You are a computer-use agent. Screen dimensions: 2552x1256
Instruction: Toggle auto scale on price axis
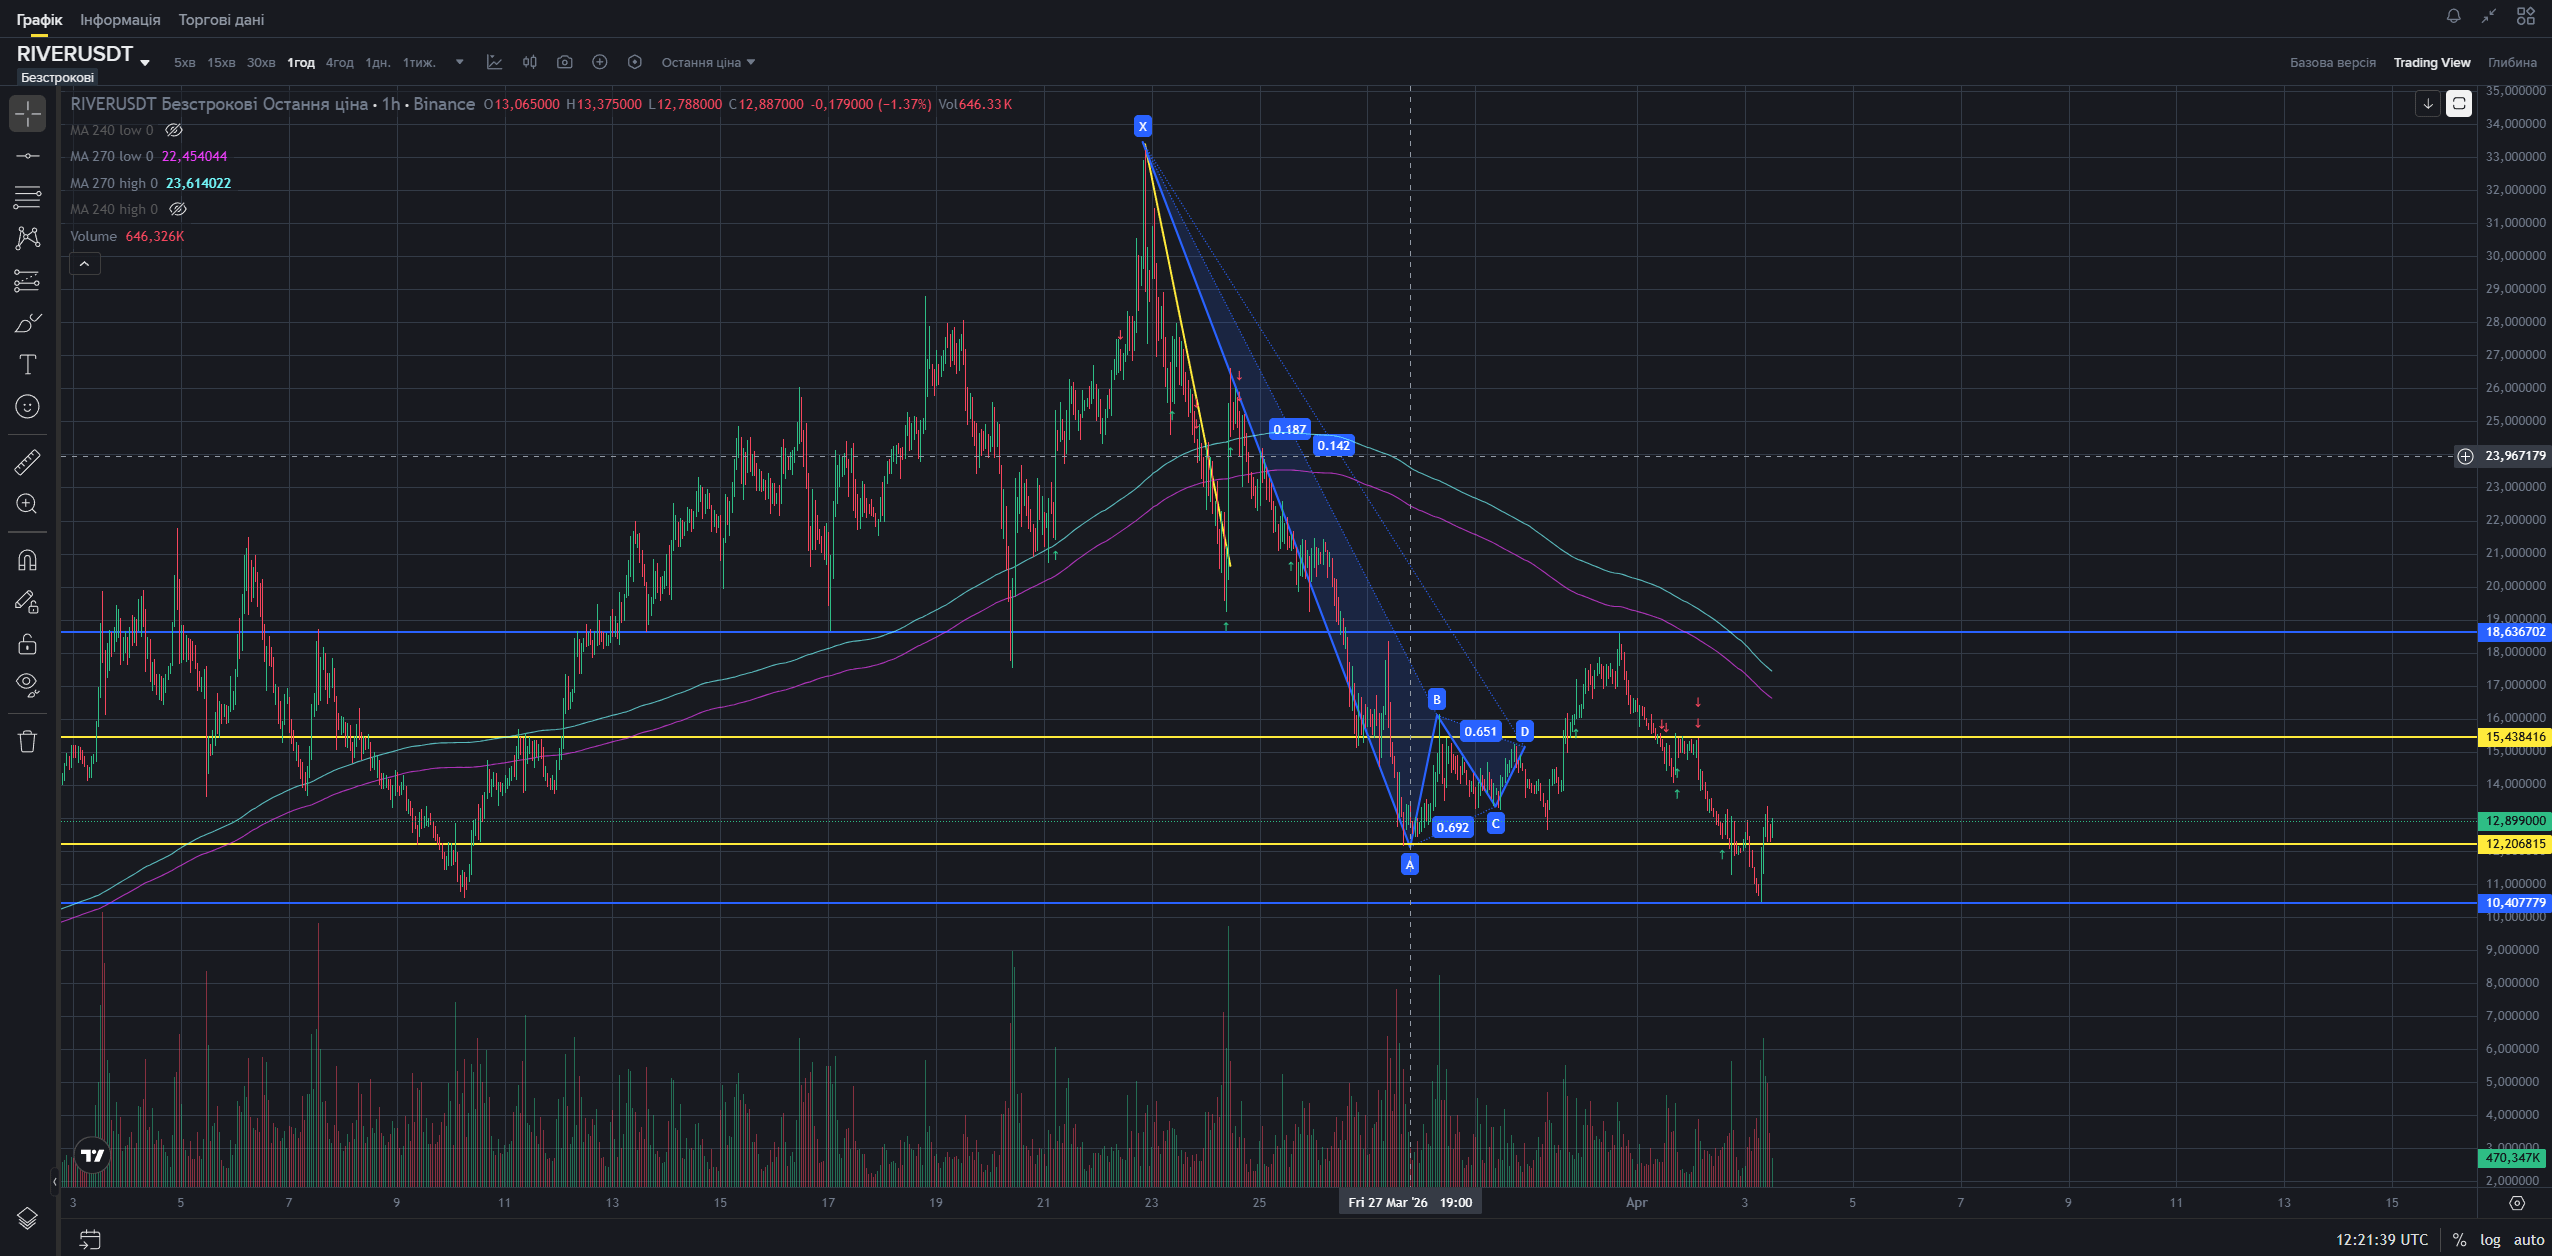(x=2529, y=1240)
